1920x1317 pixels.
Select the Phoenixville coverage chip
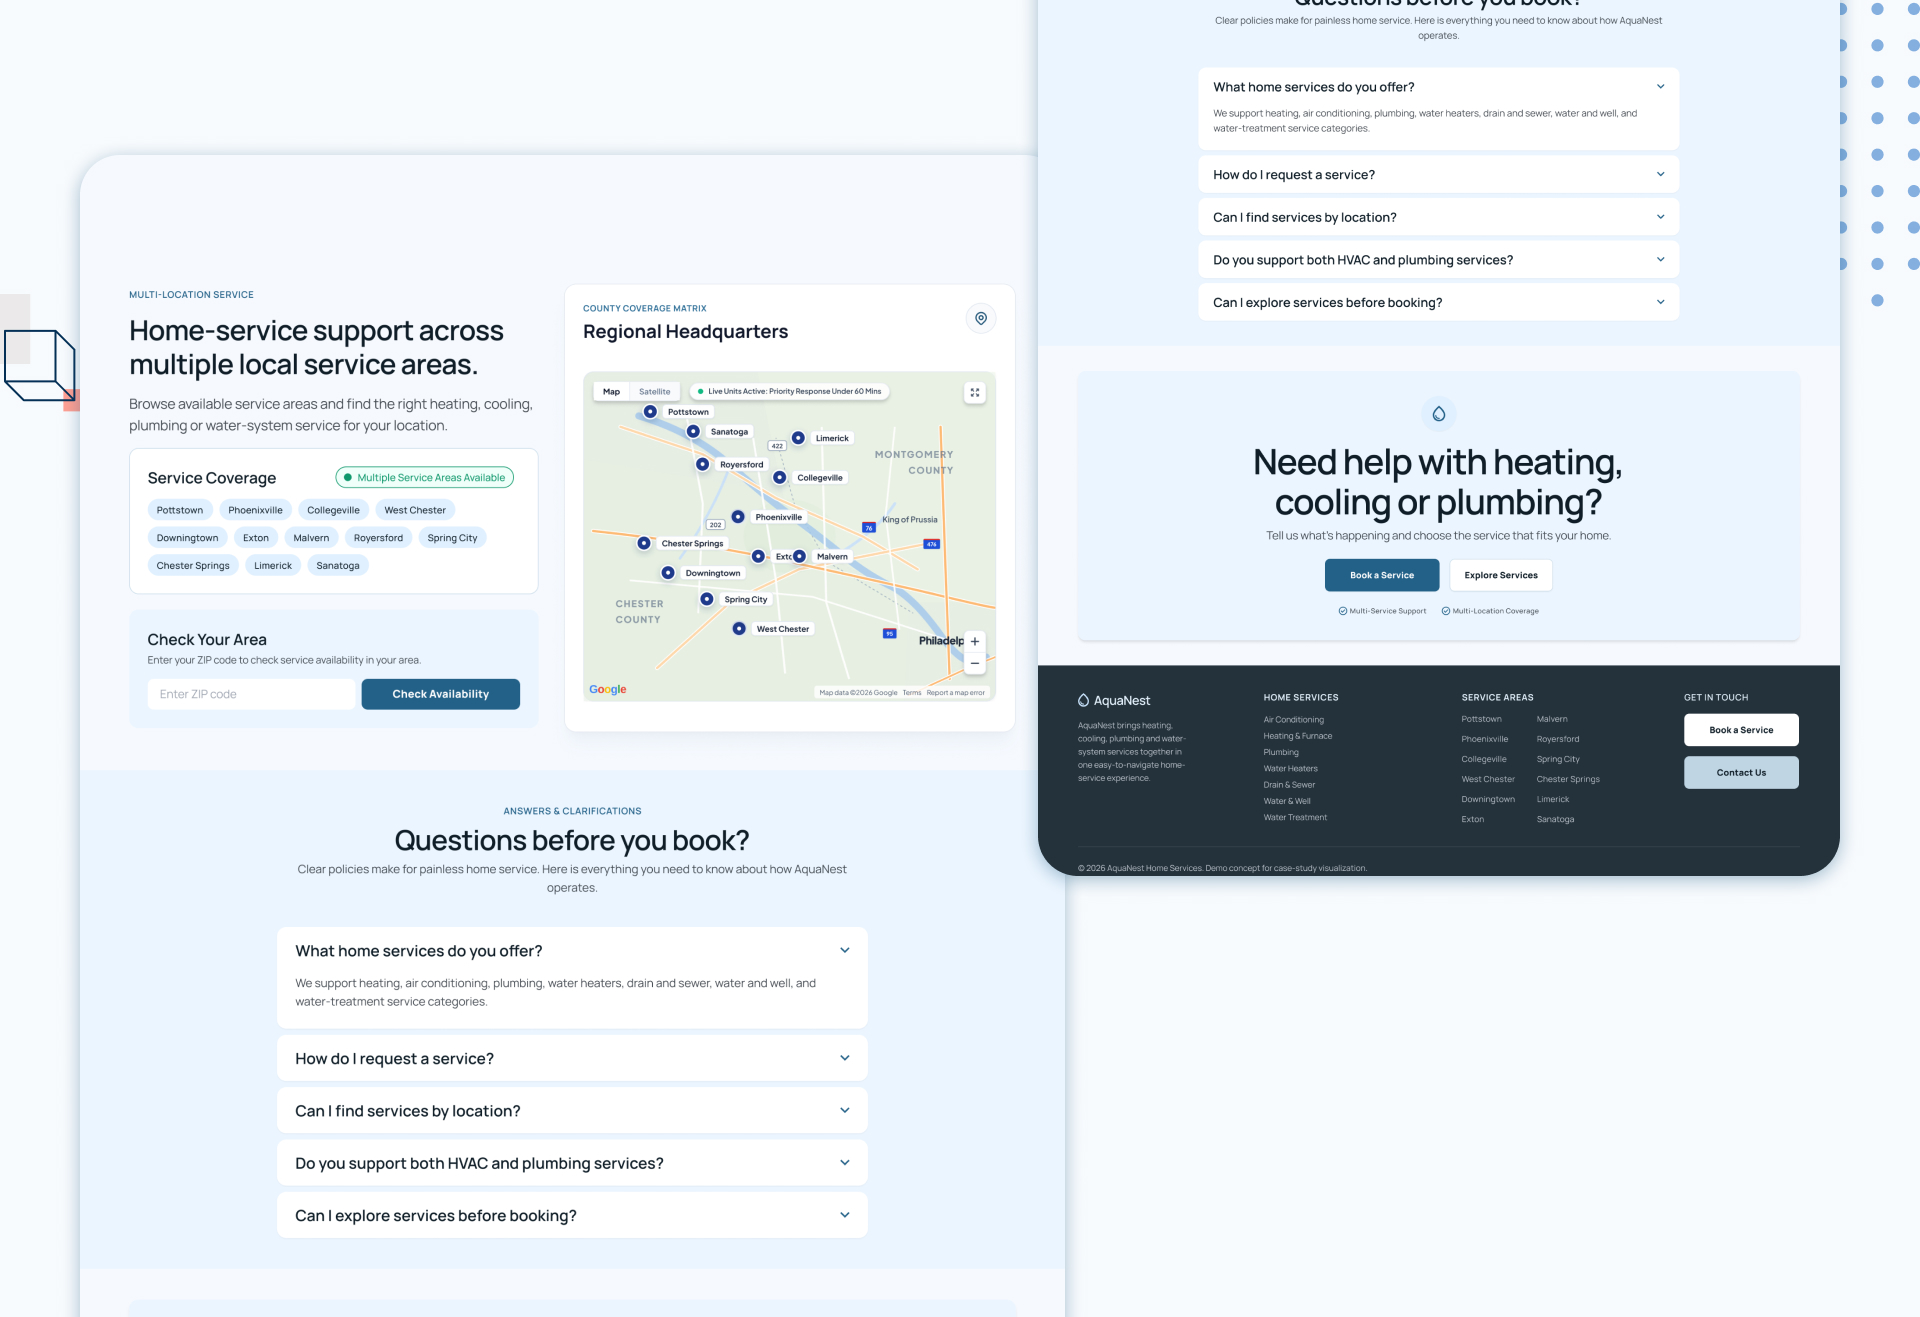255,510
